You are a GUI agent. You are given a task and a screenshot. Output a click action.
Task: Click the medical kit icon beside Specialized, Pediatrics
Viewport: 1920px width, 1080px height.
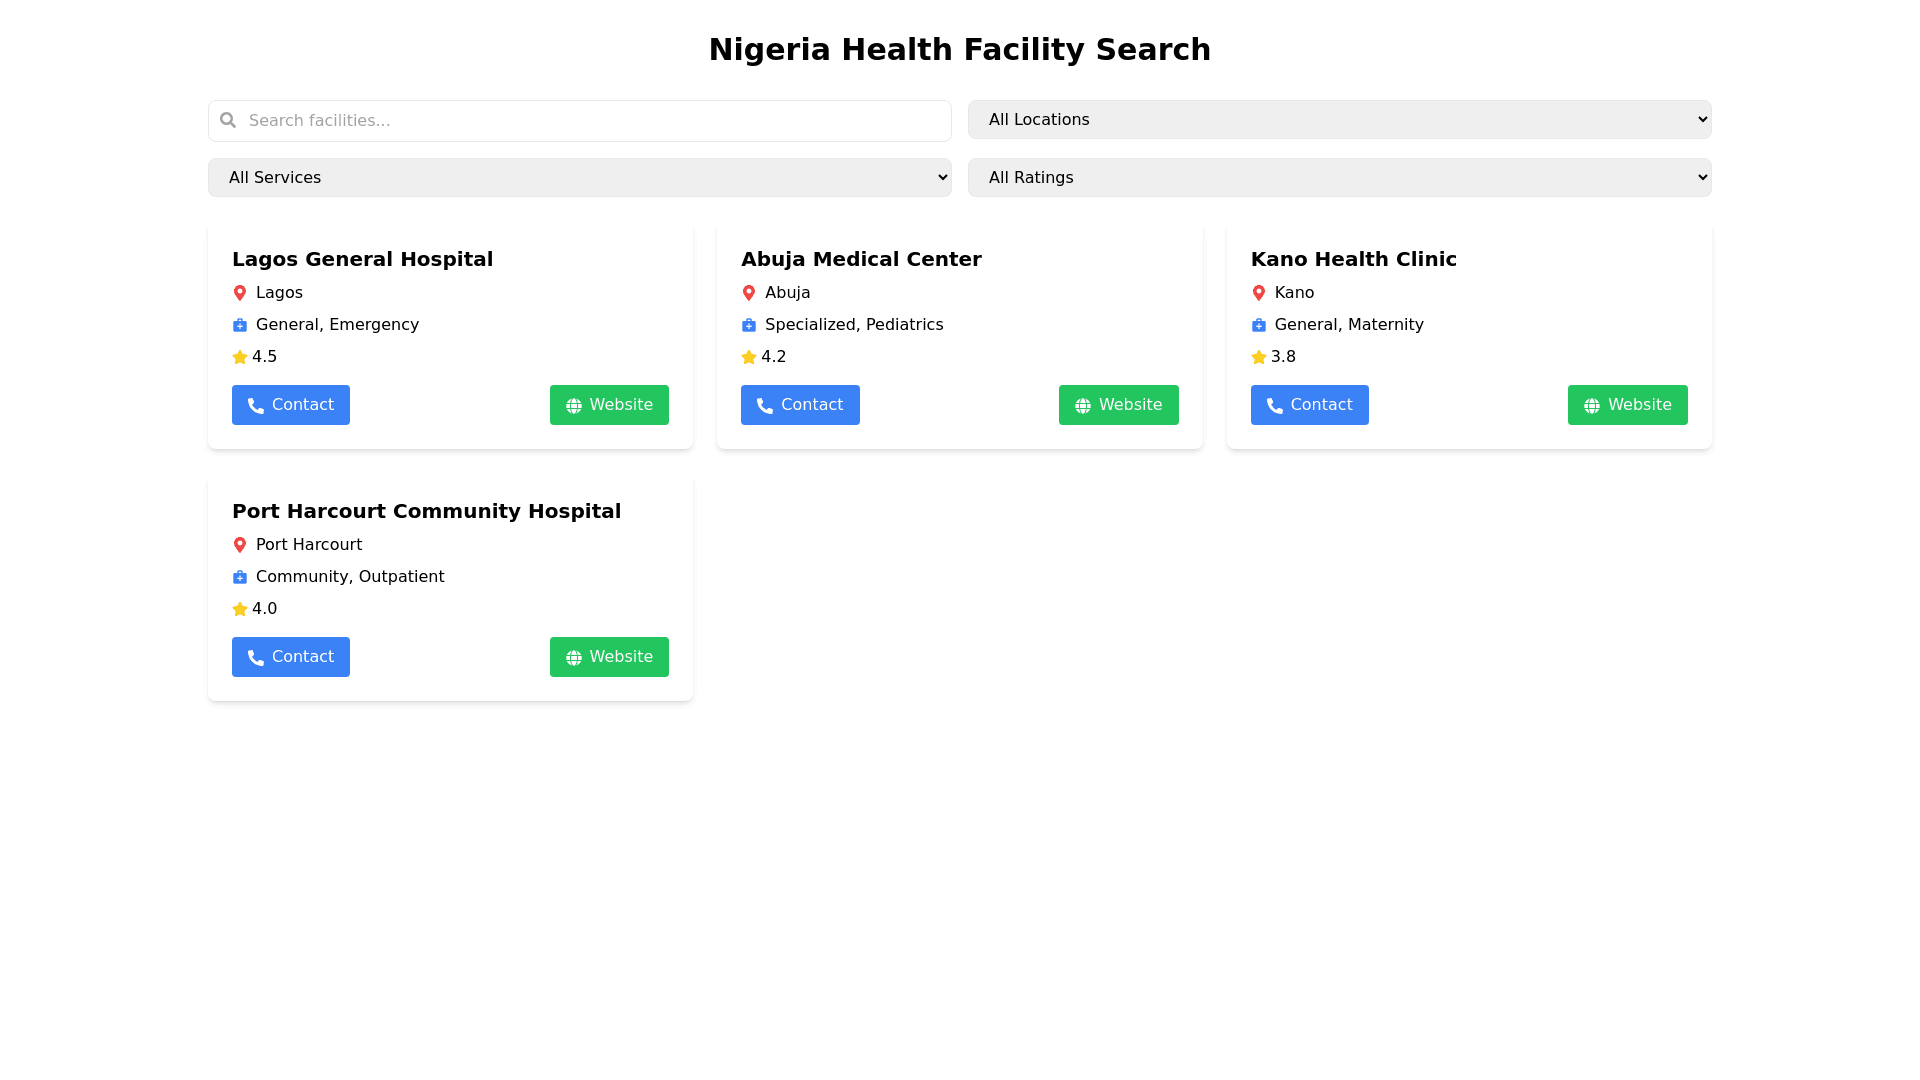click(749, 325)
